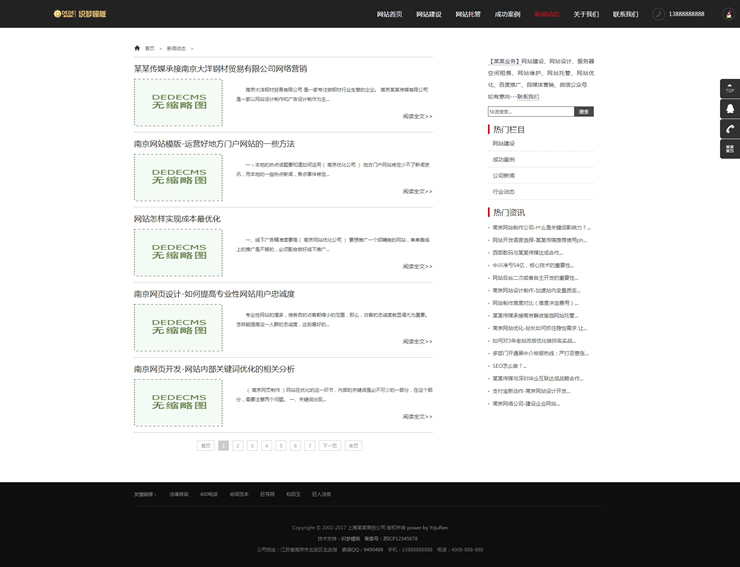Open 联系我们 in the top navigation
The height and width of the screenshot is (567, 740).
625,15
